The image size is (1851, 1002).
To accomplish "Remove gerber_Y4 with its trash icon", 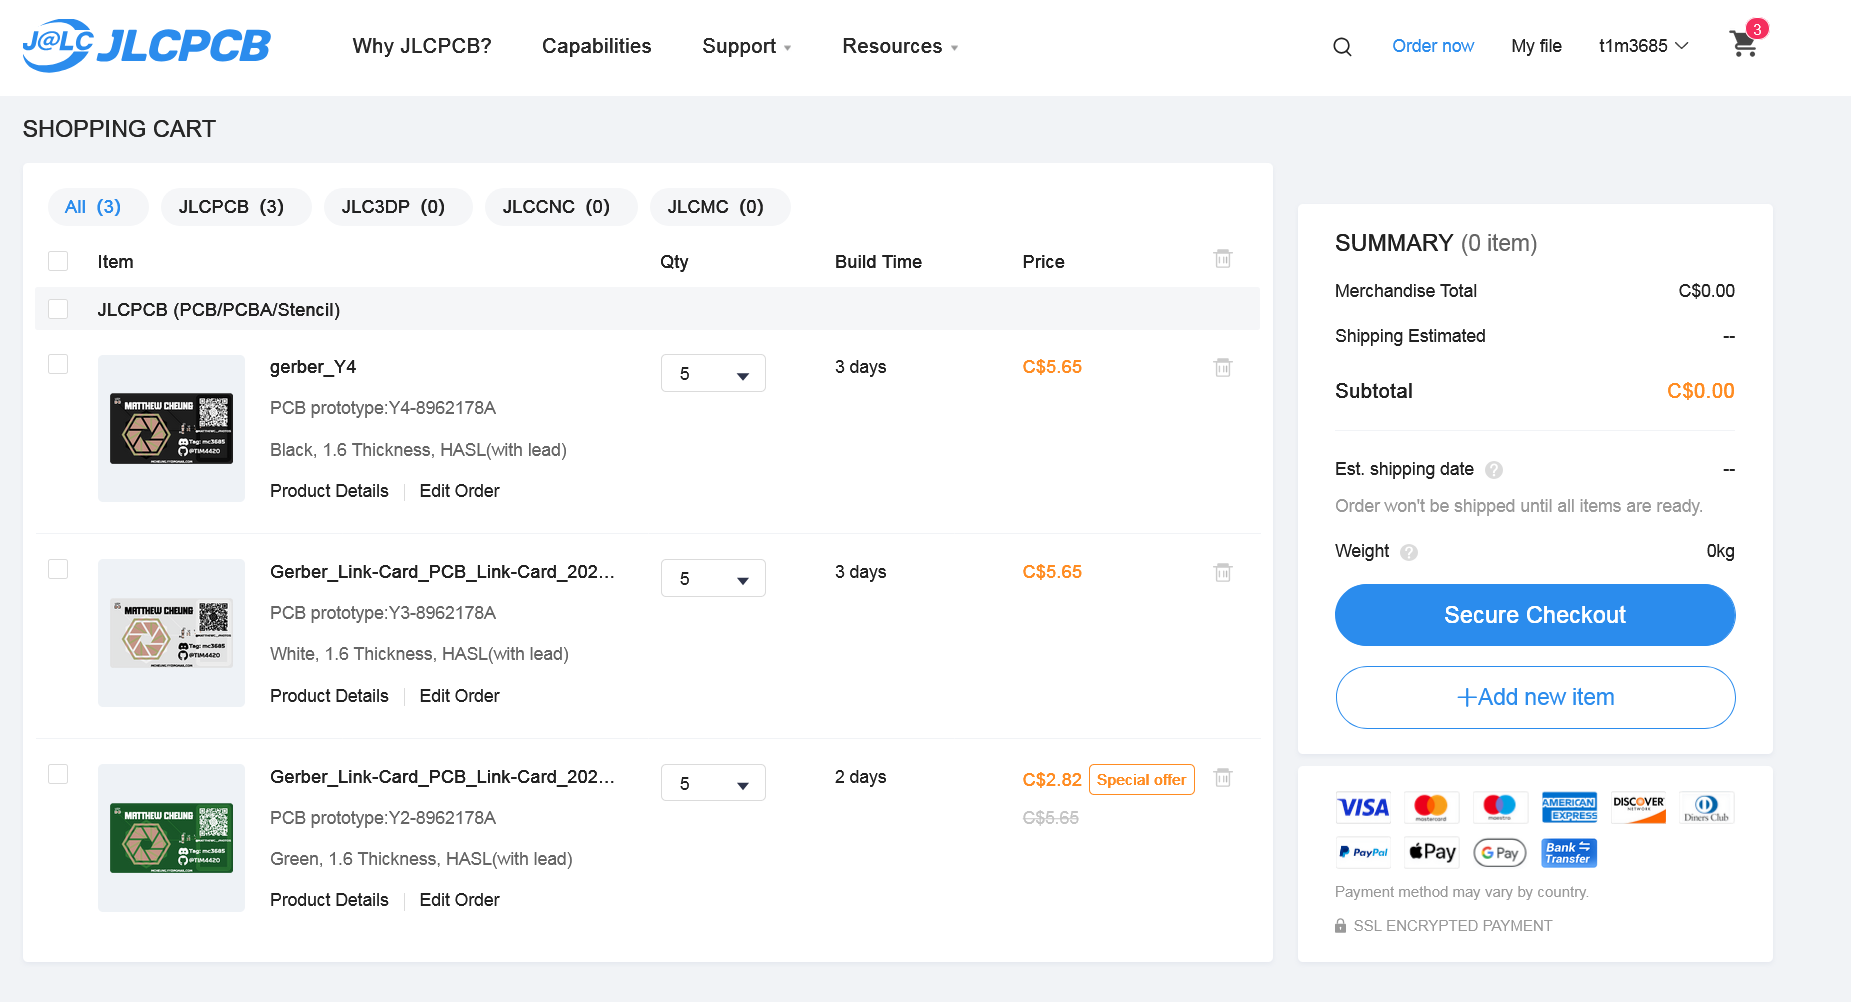I will [x=1222, y=367].
